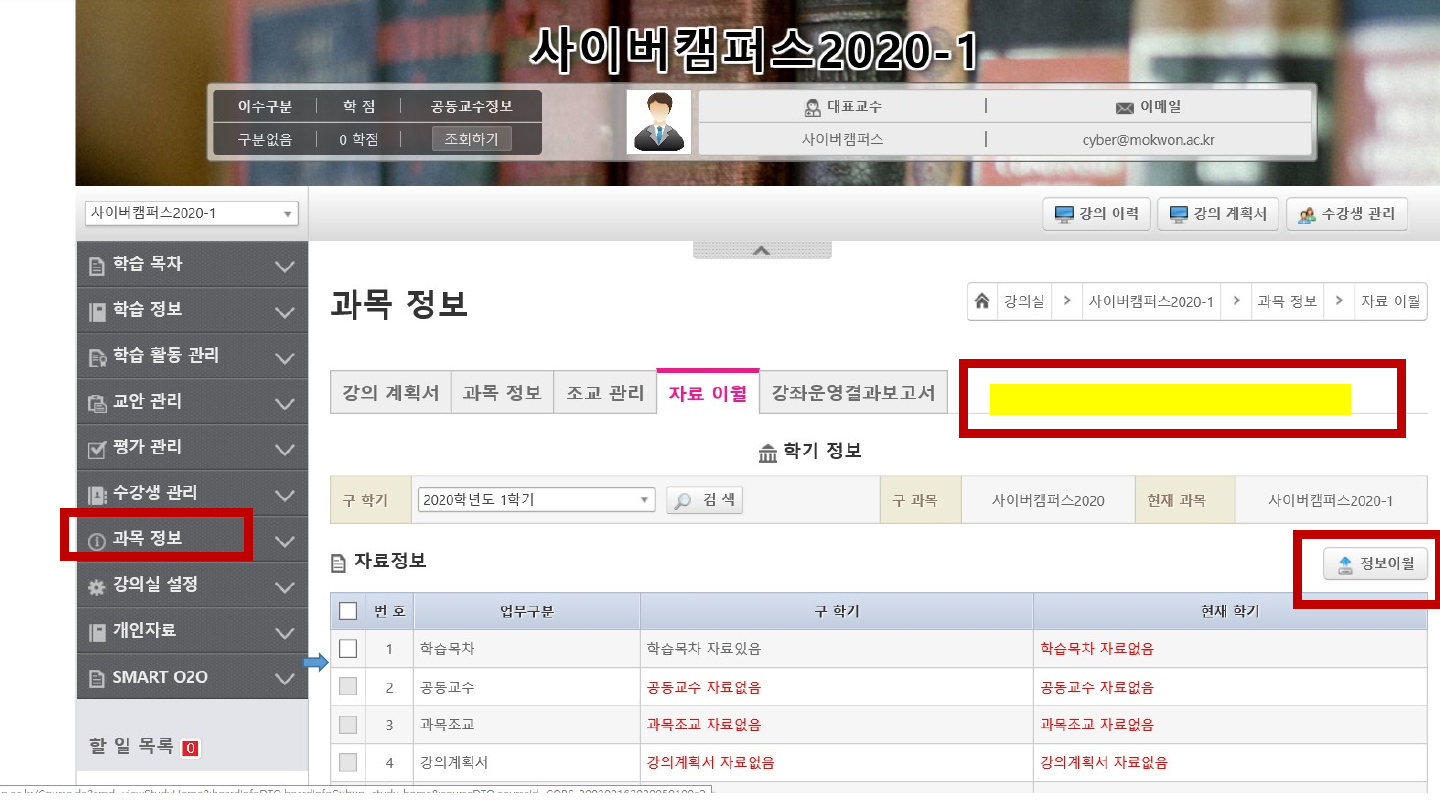Click the professor avatar thumbnail

coord(658,123)
